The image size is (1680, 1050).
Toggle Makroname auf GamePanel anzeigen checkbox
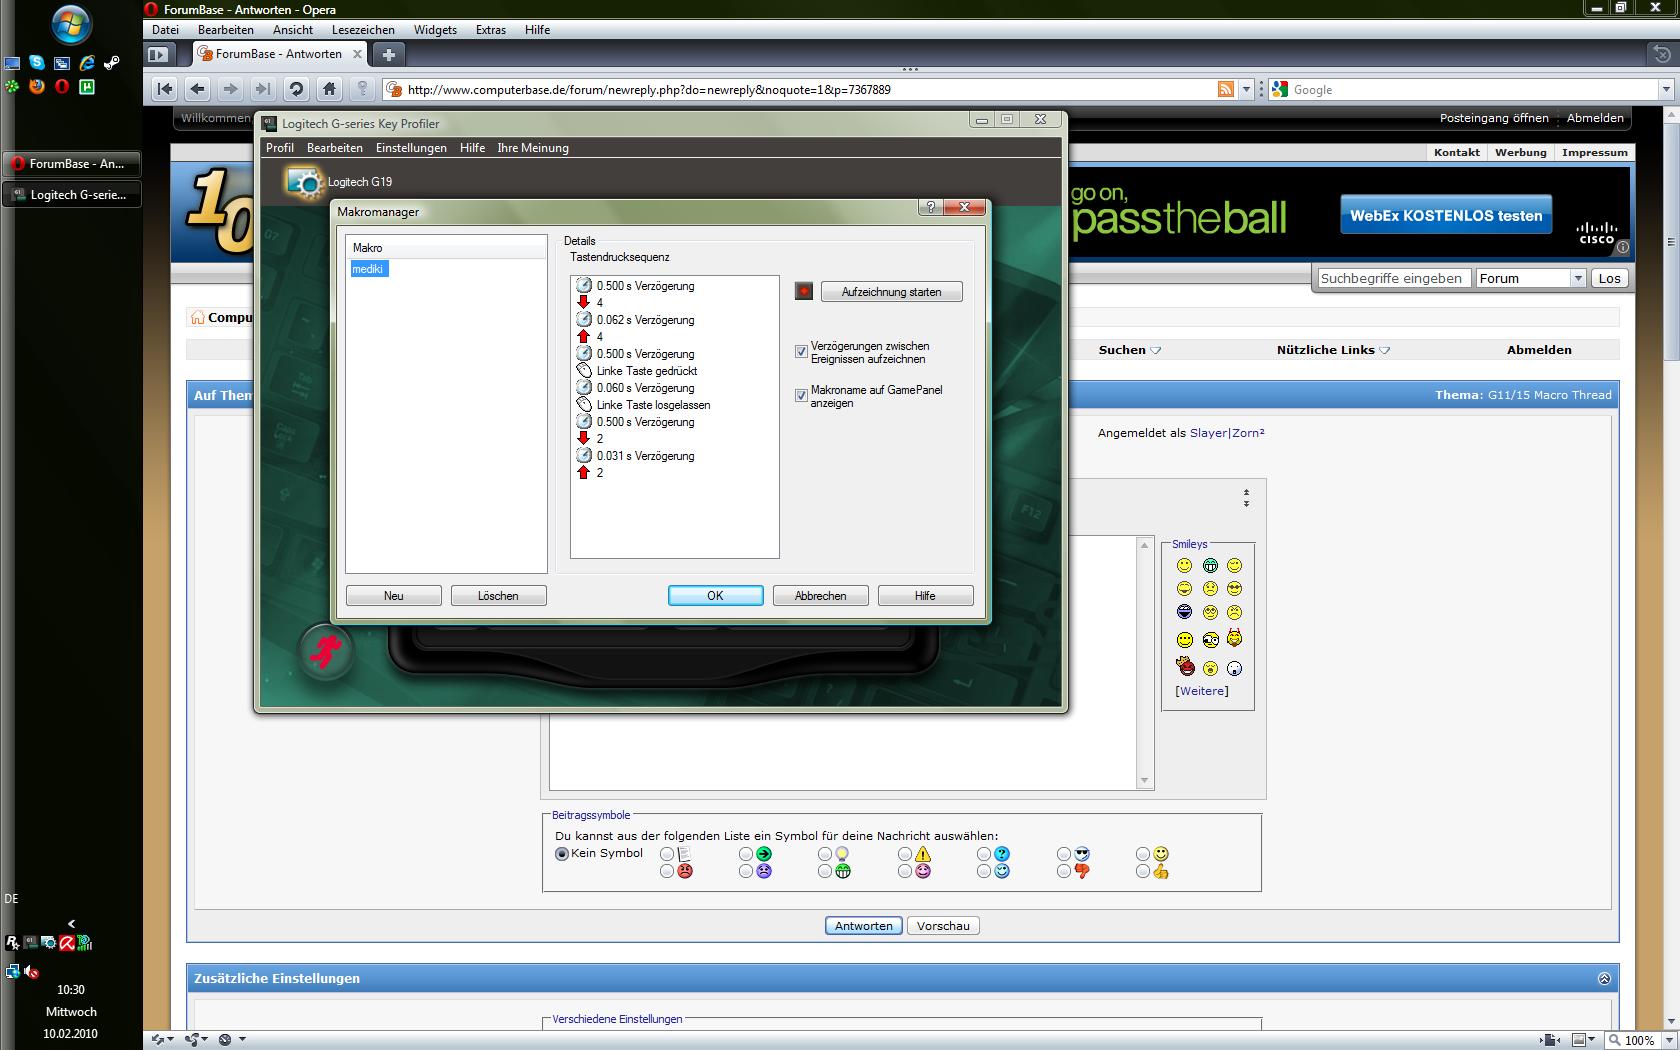tap(801, 396)
